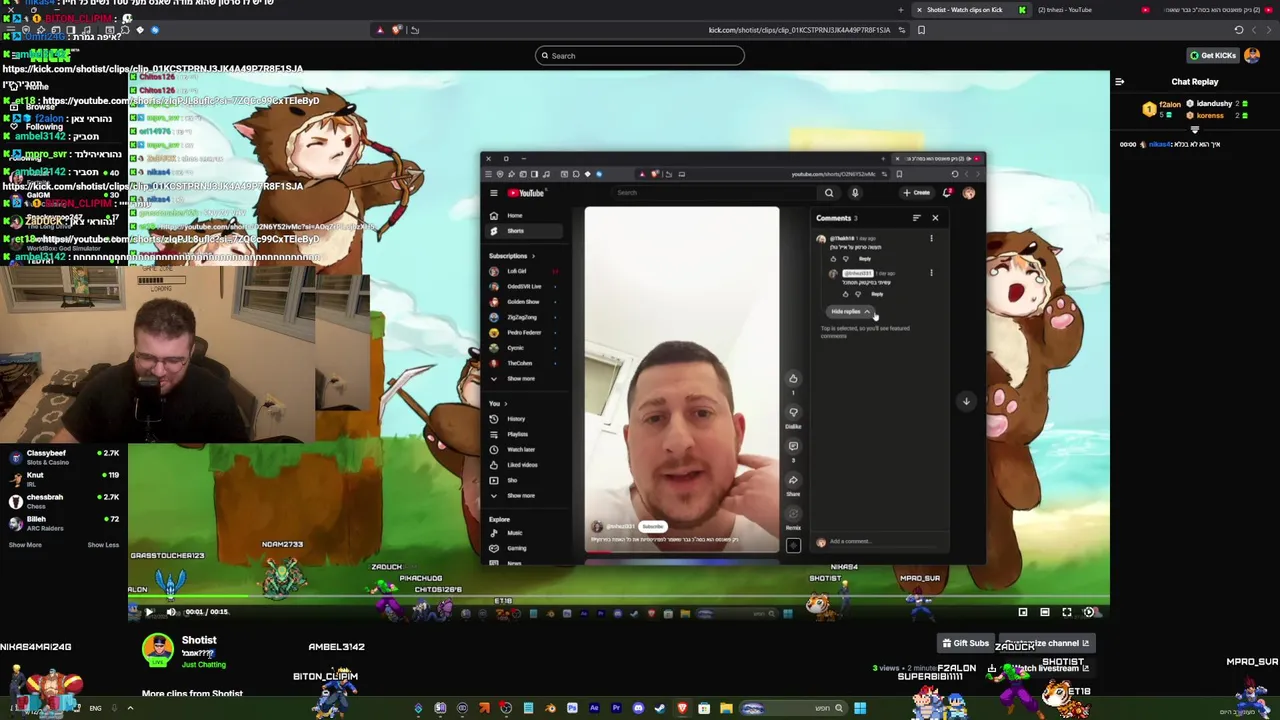Image resolution: width=1280 pixels, height=720 pixels.
Task: Collapse the Chat Replay panel
Action: (x=1119, y=82)
